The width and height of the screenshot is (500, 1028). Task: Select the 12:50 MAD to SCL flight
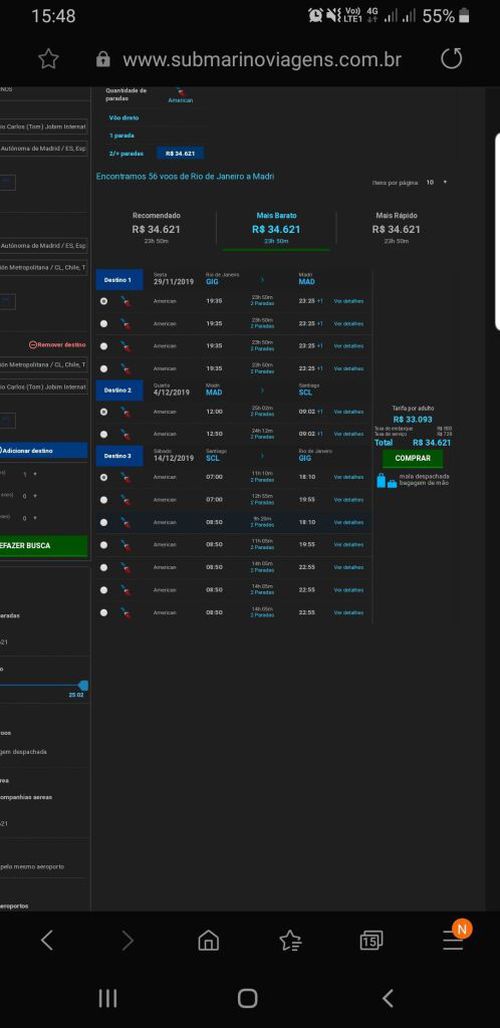[104, 434]
